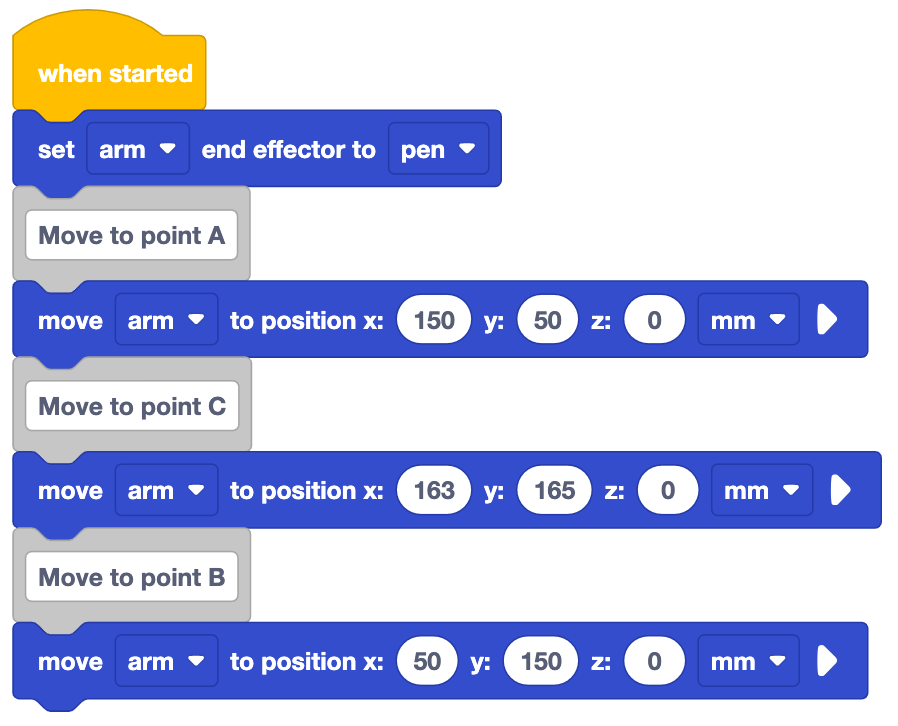898x726 pixels.
Task: Open the arm dropdown in set end effector block
Action: click(137, 149)
